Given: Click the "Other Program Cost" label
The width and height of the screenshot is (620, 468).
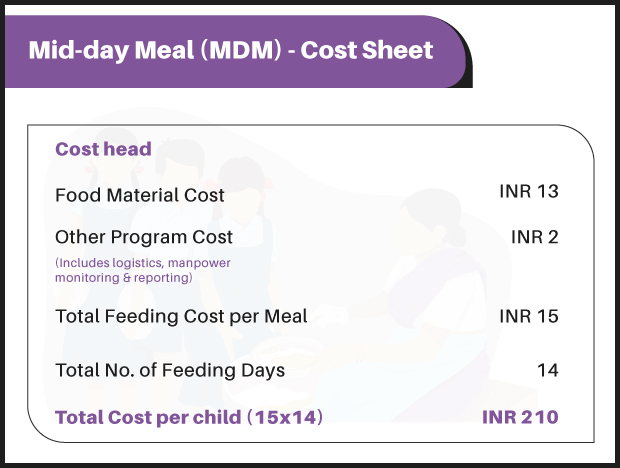Looking at the screenshot, I should pyautogui.click(x=144, y=238).
